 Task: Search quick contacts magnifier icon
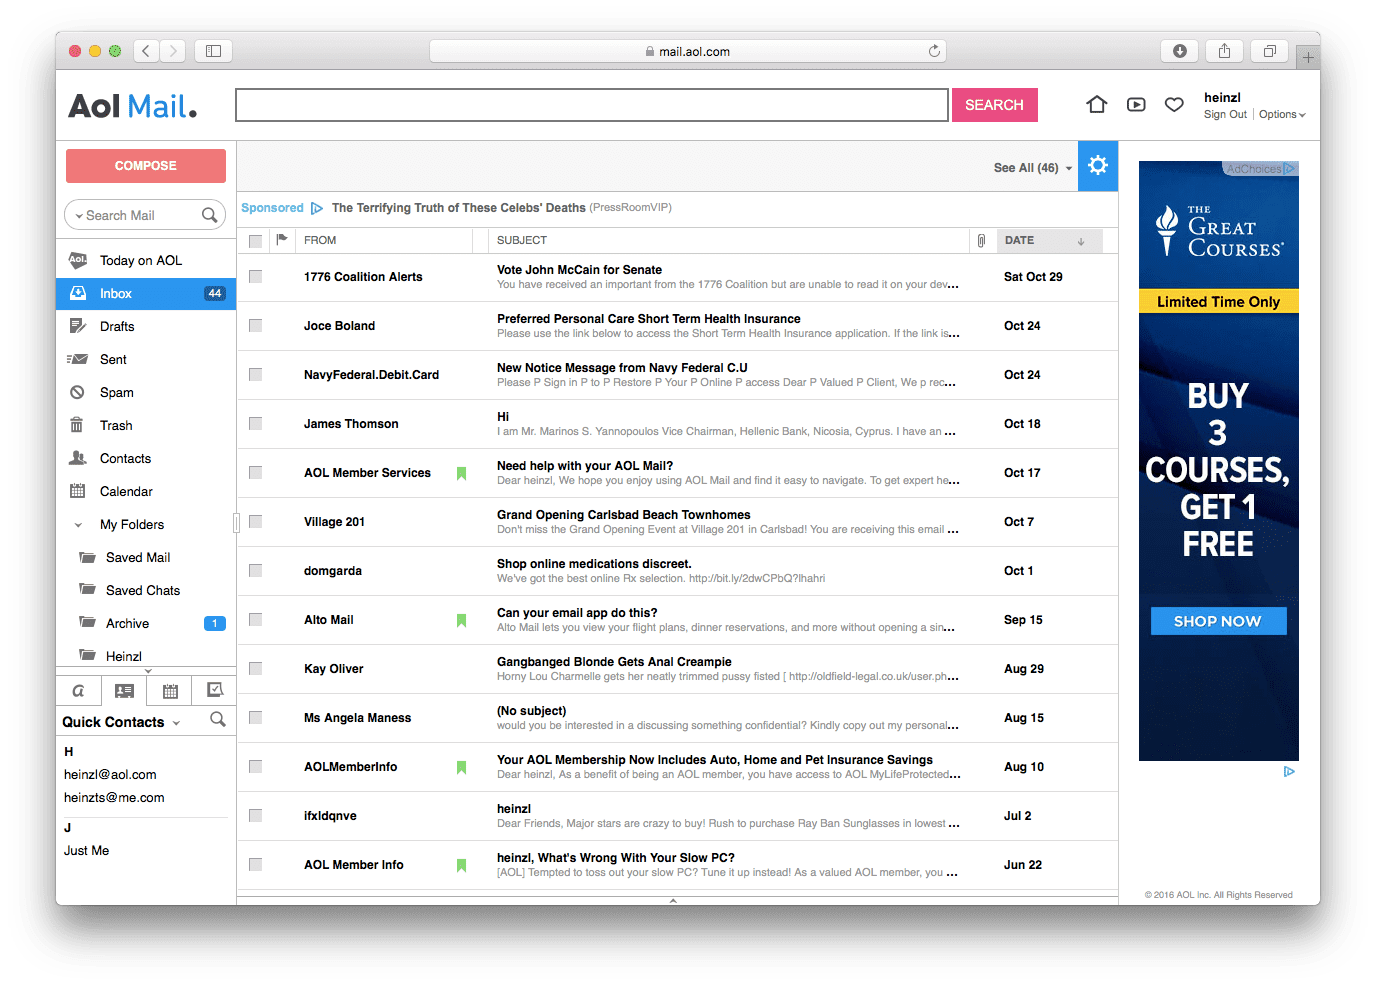pos(218,720)
